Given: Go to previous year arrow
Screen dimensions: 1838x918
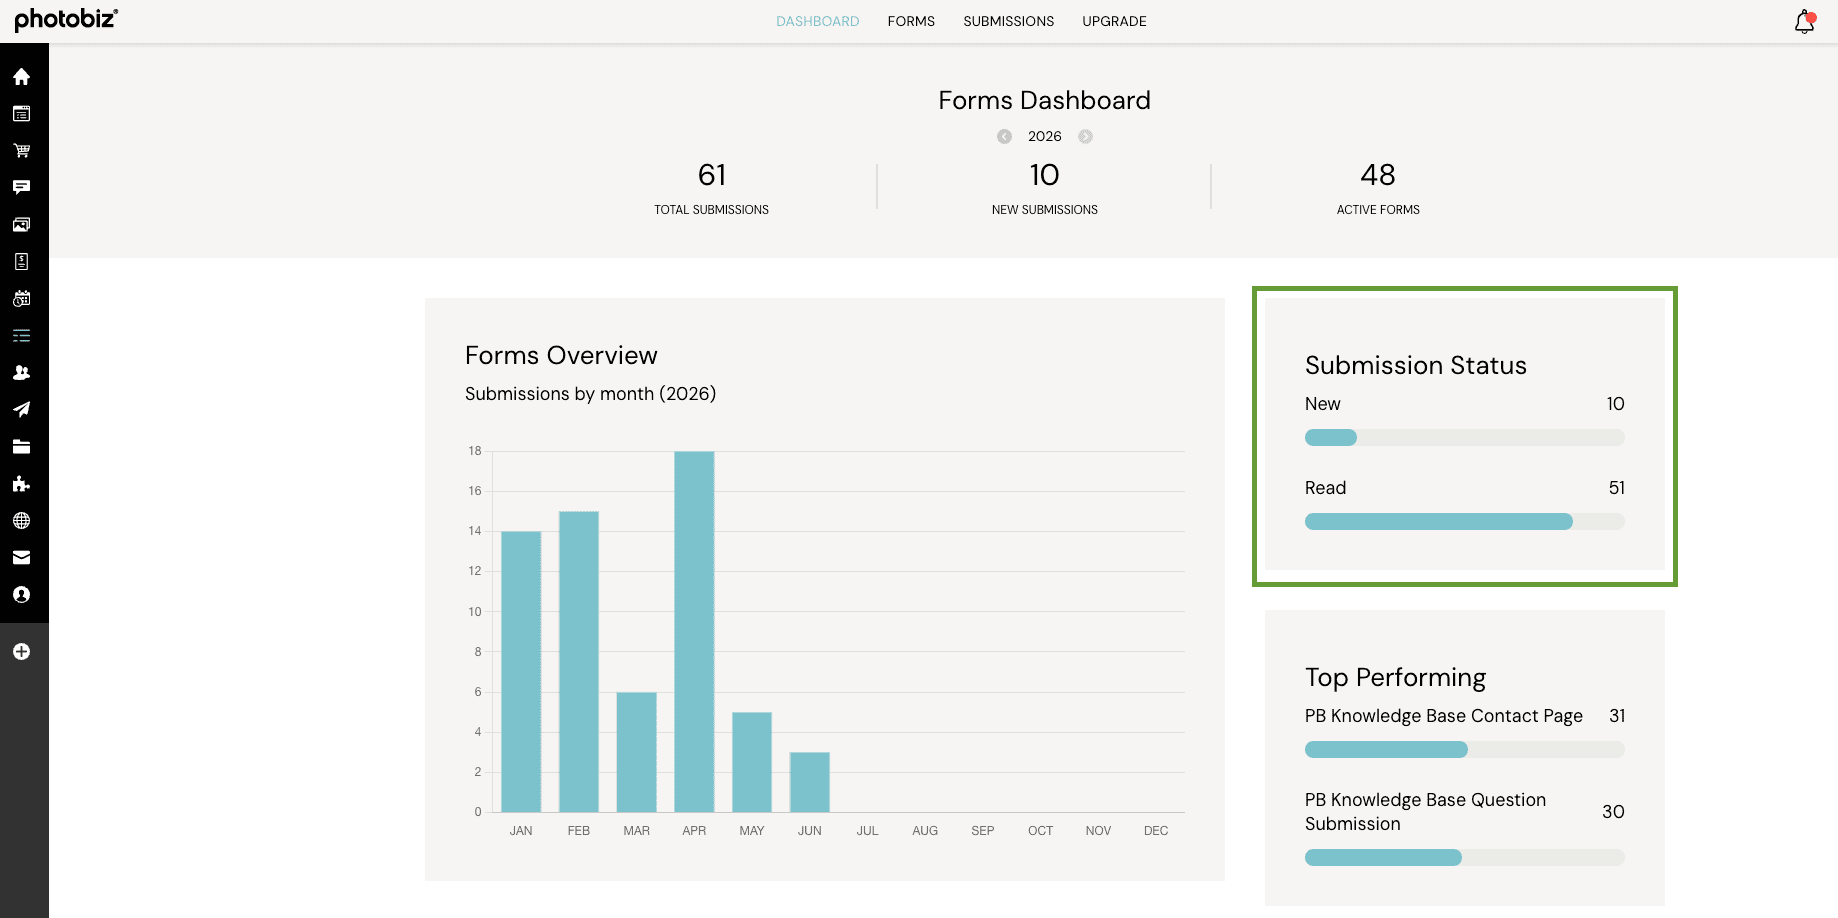Looking at the screenshot, I should tap(1004, 137).
